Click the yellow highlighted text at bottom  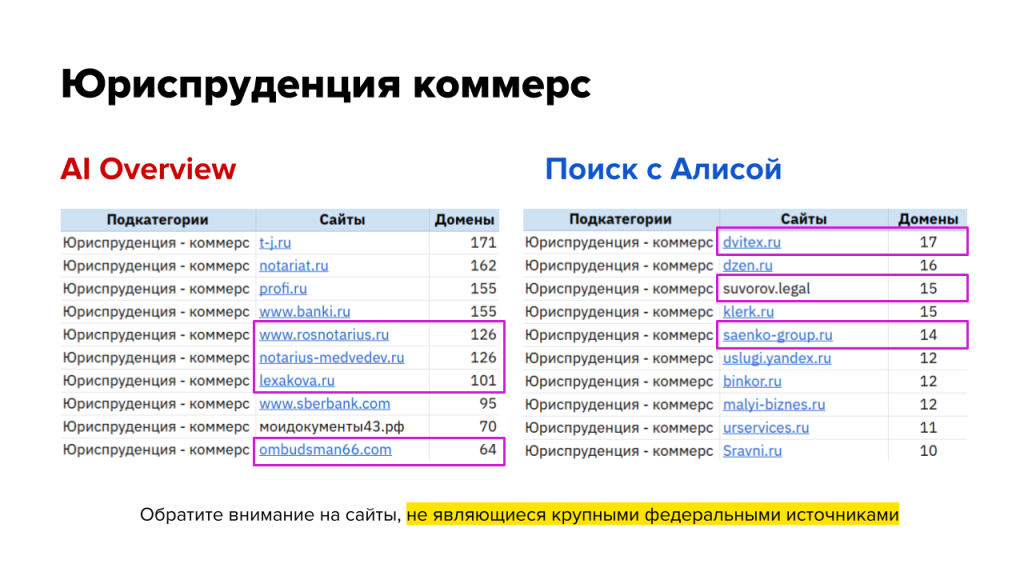point(652,516)
